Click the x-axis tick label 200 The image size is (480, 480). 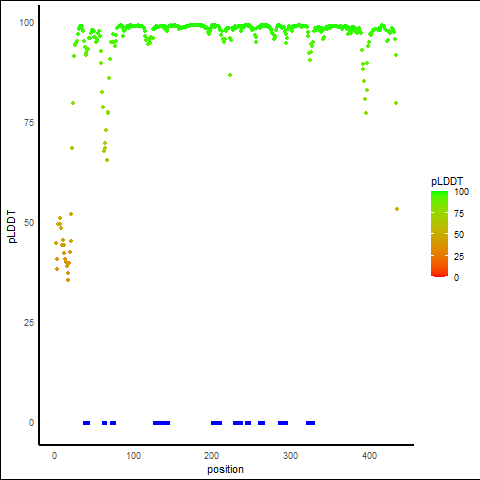[x=211, y=456]
